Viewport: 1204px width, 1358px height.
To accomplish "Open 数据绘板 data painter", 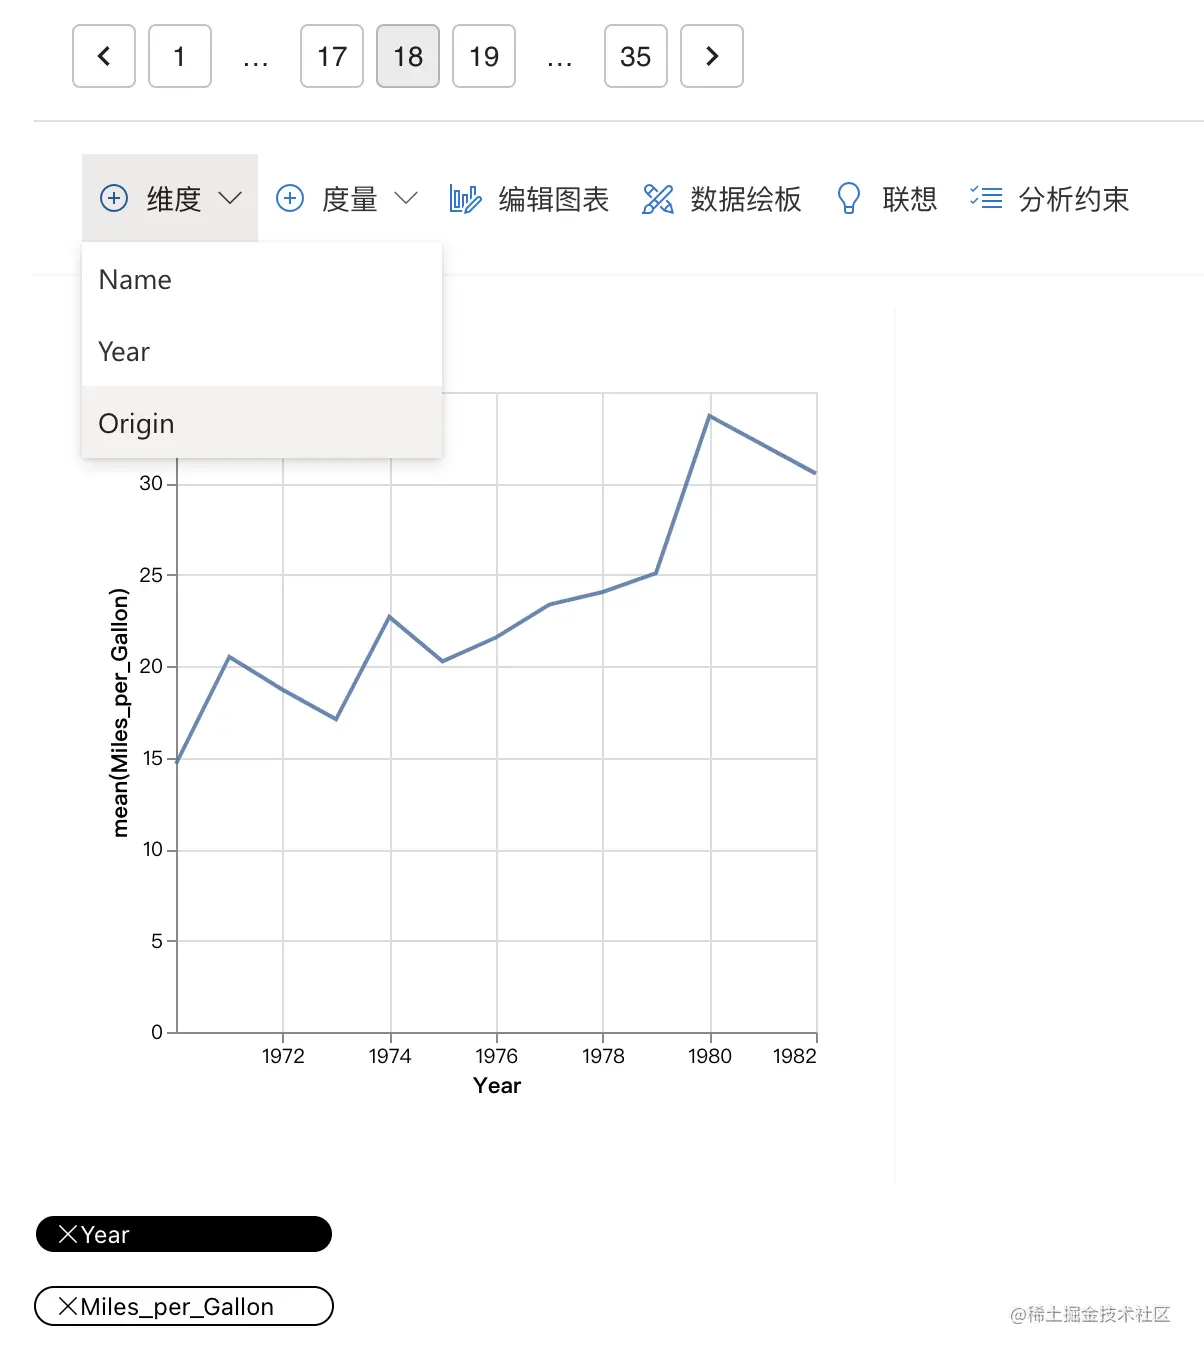I will point(746,199).
